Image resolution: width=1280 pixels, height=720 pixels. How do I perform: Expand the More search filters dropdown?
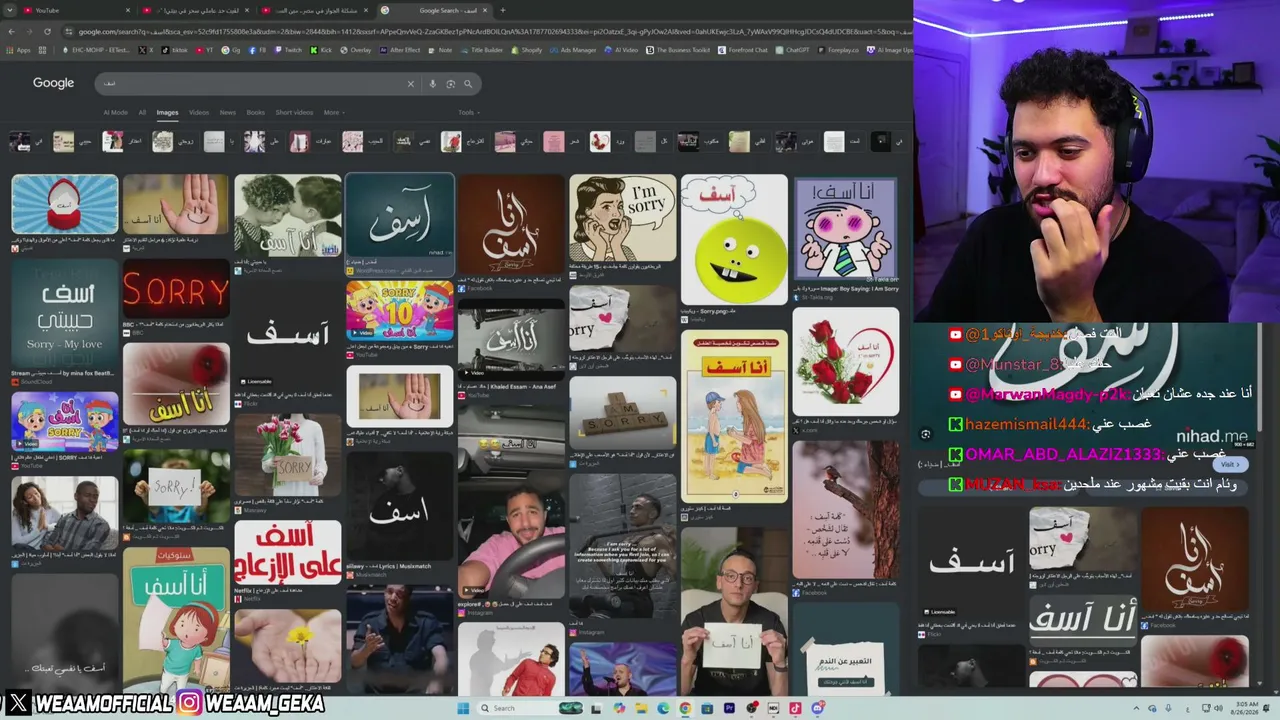point(333,112)
